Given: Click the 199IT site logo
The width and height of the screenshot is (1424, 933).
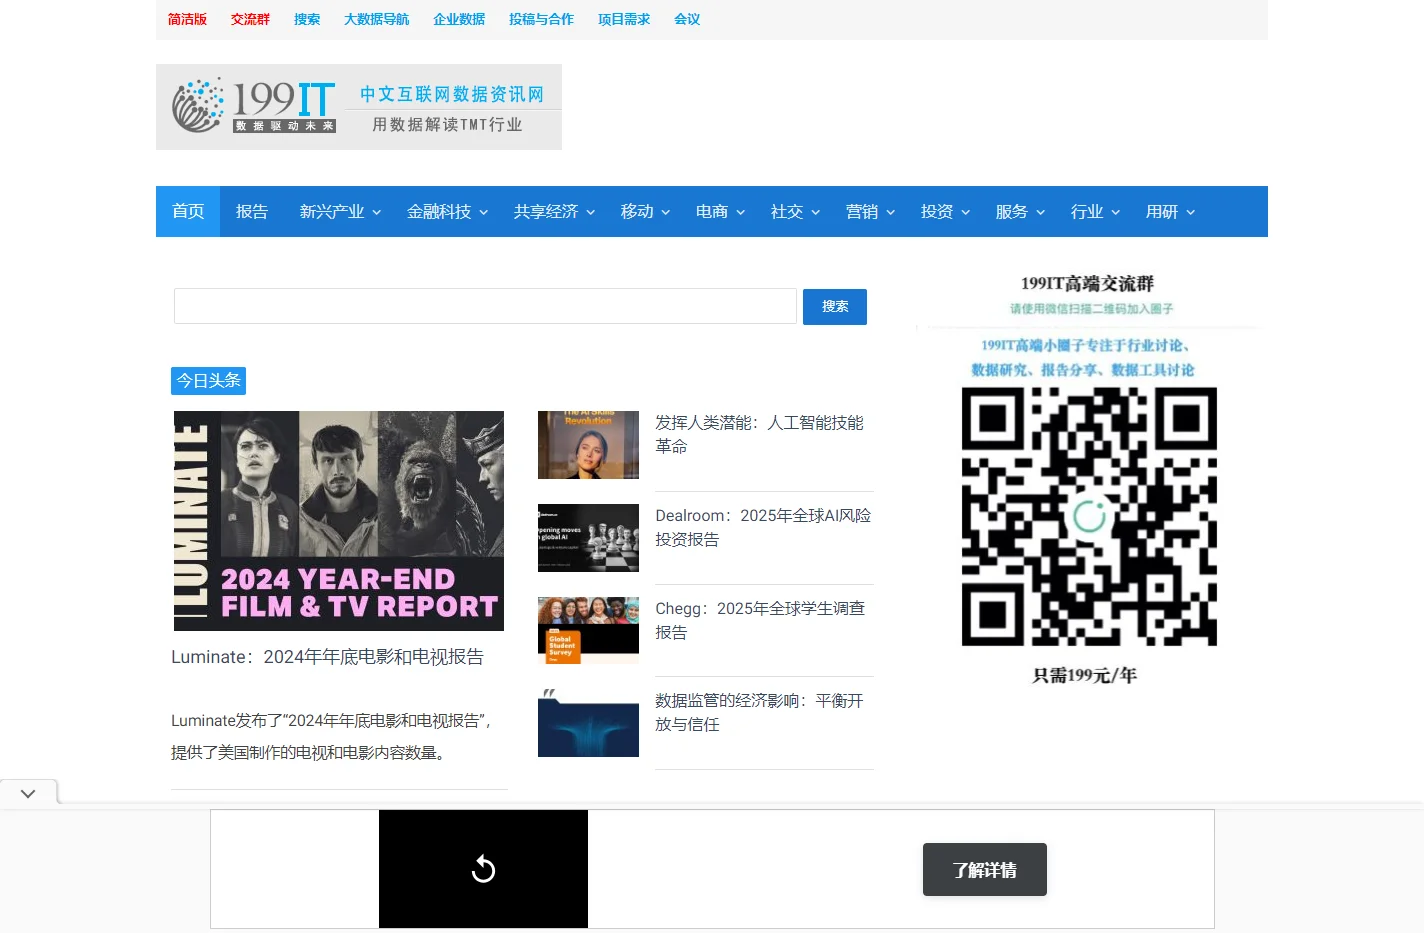Looking at the screenshot, I should 358,107.
